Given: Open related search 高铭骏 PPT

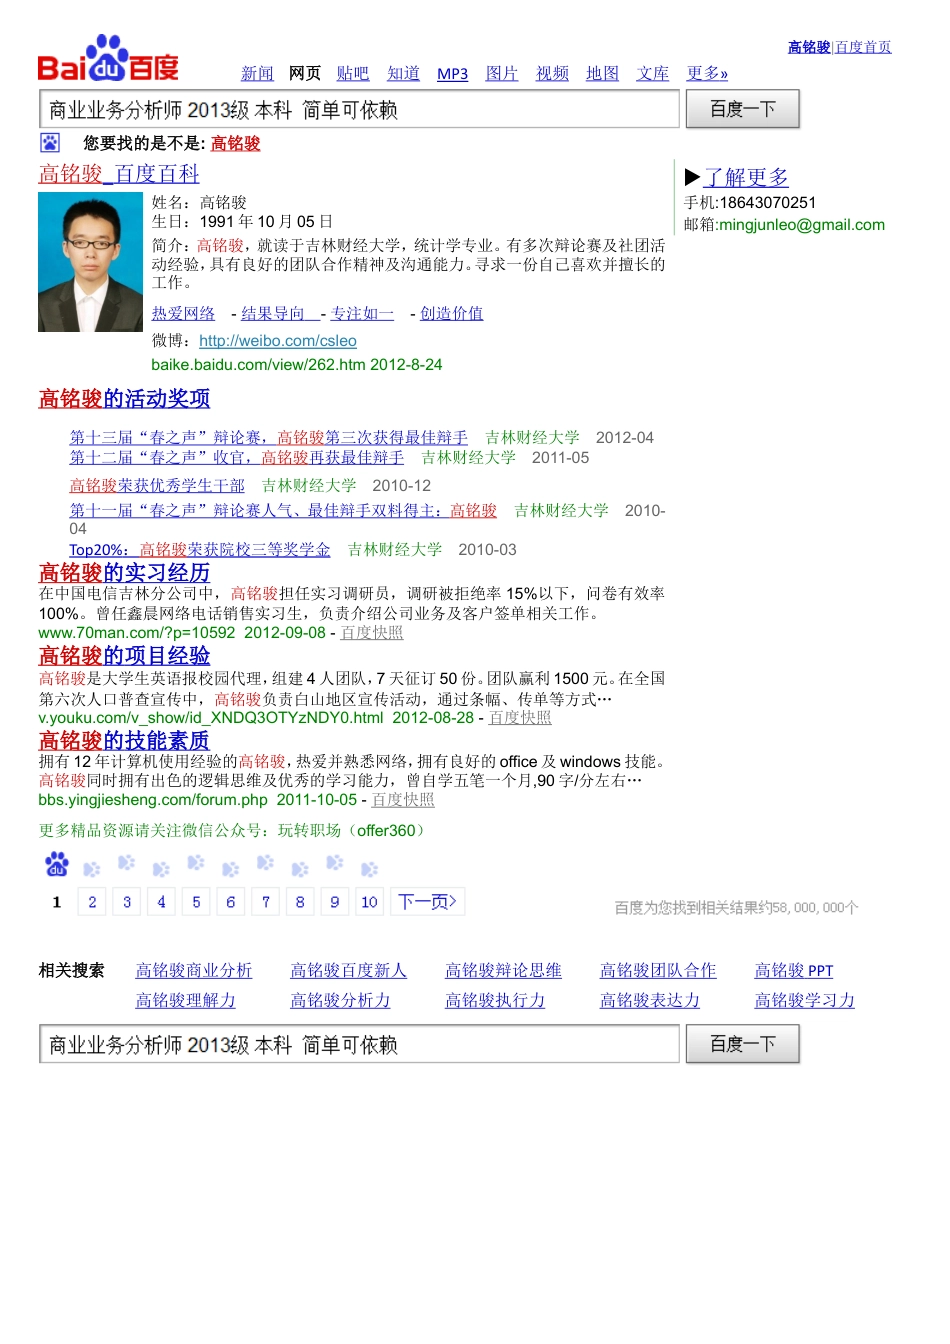Looking at the screenshot, I should click(794, 970).
